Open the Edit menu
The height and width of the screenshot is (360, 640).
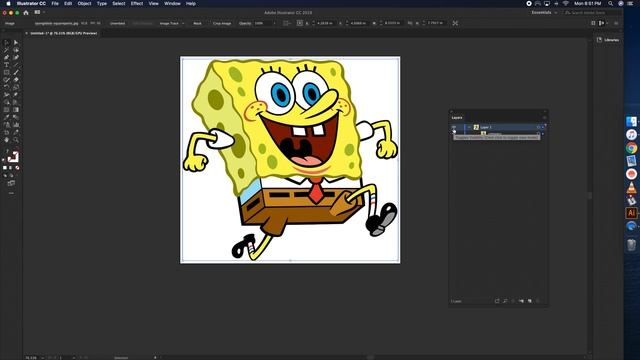pos(68,3)
